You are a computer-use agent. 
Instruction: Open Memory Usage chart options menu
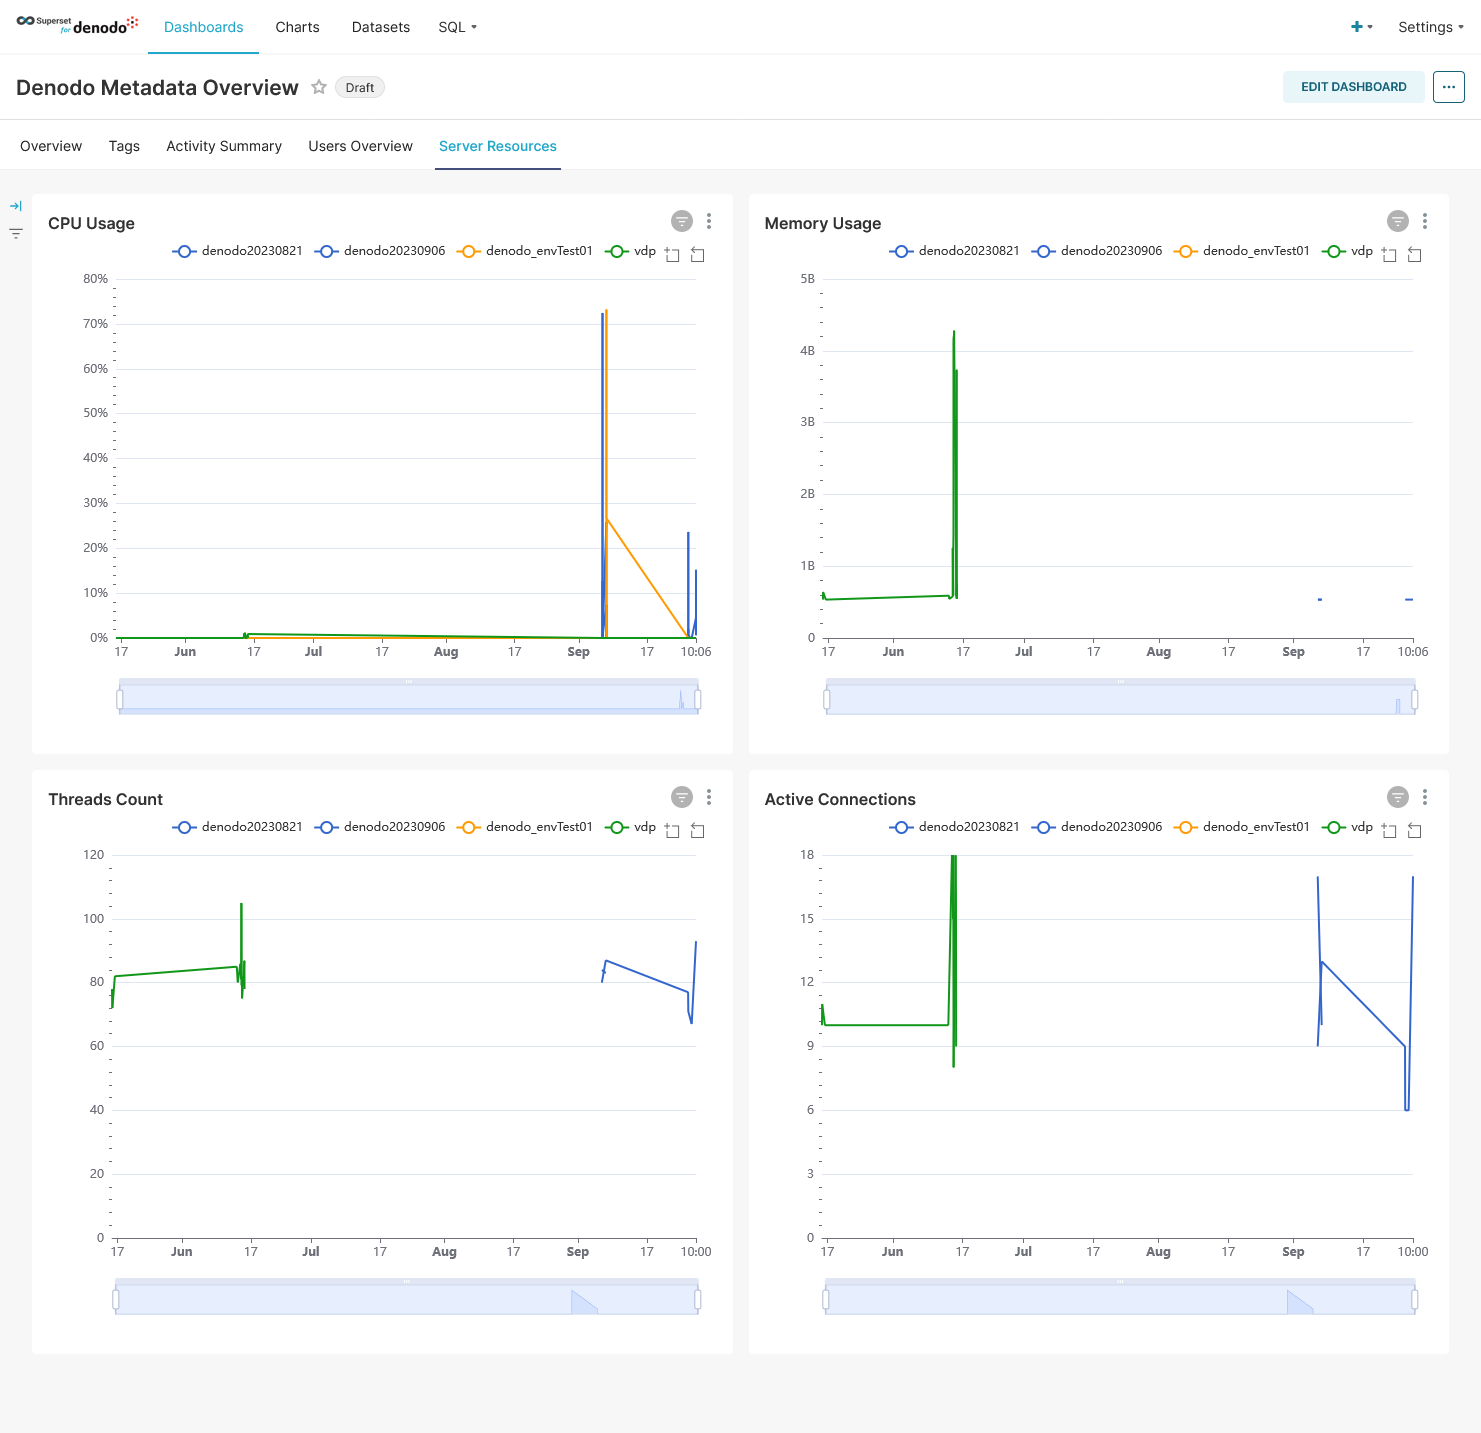[1425, 221]
